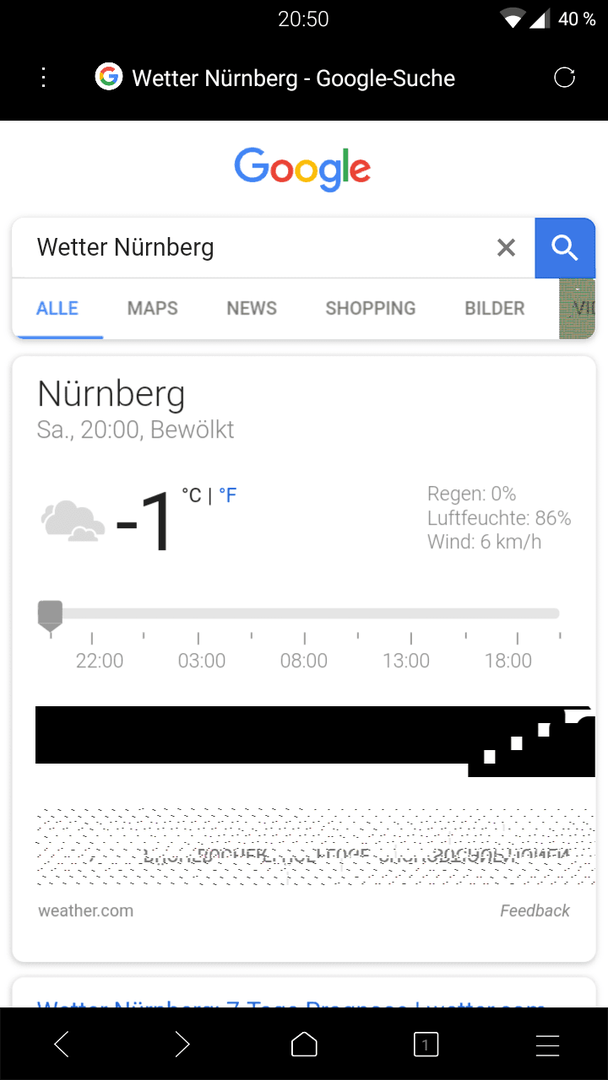Open the SHOPPING results tab
608x1080 pixels.
[x=370, y=308]
